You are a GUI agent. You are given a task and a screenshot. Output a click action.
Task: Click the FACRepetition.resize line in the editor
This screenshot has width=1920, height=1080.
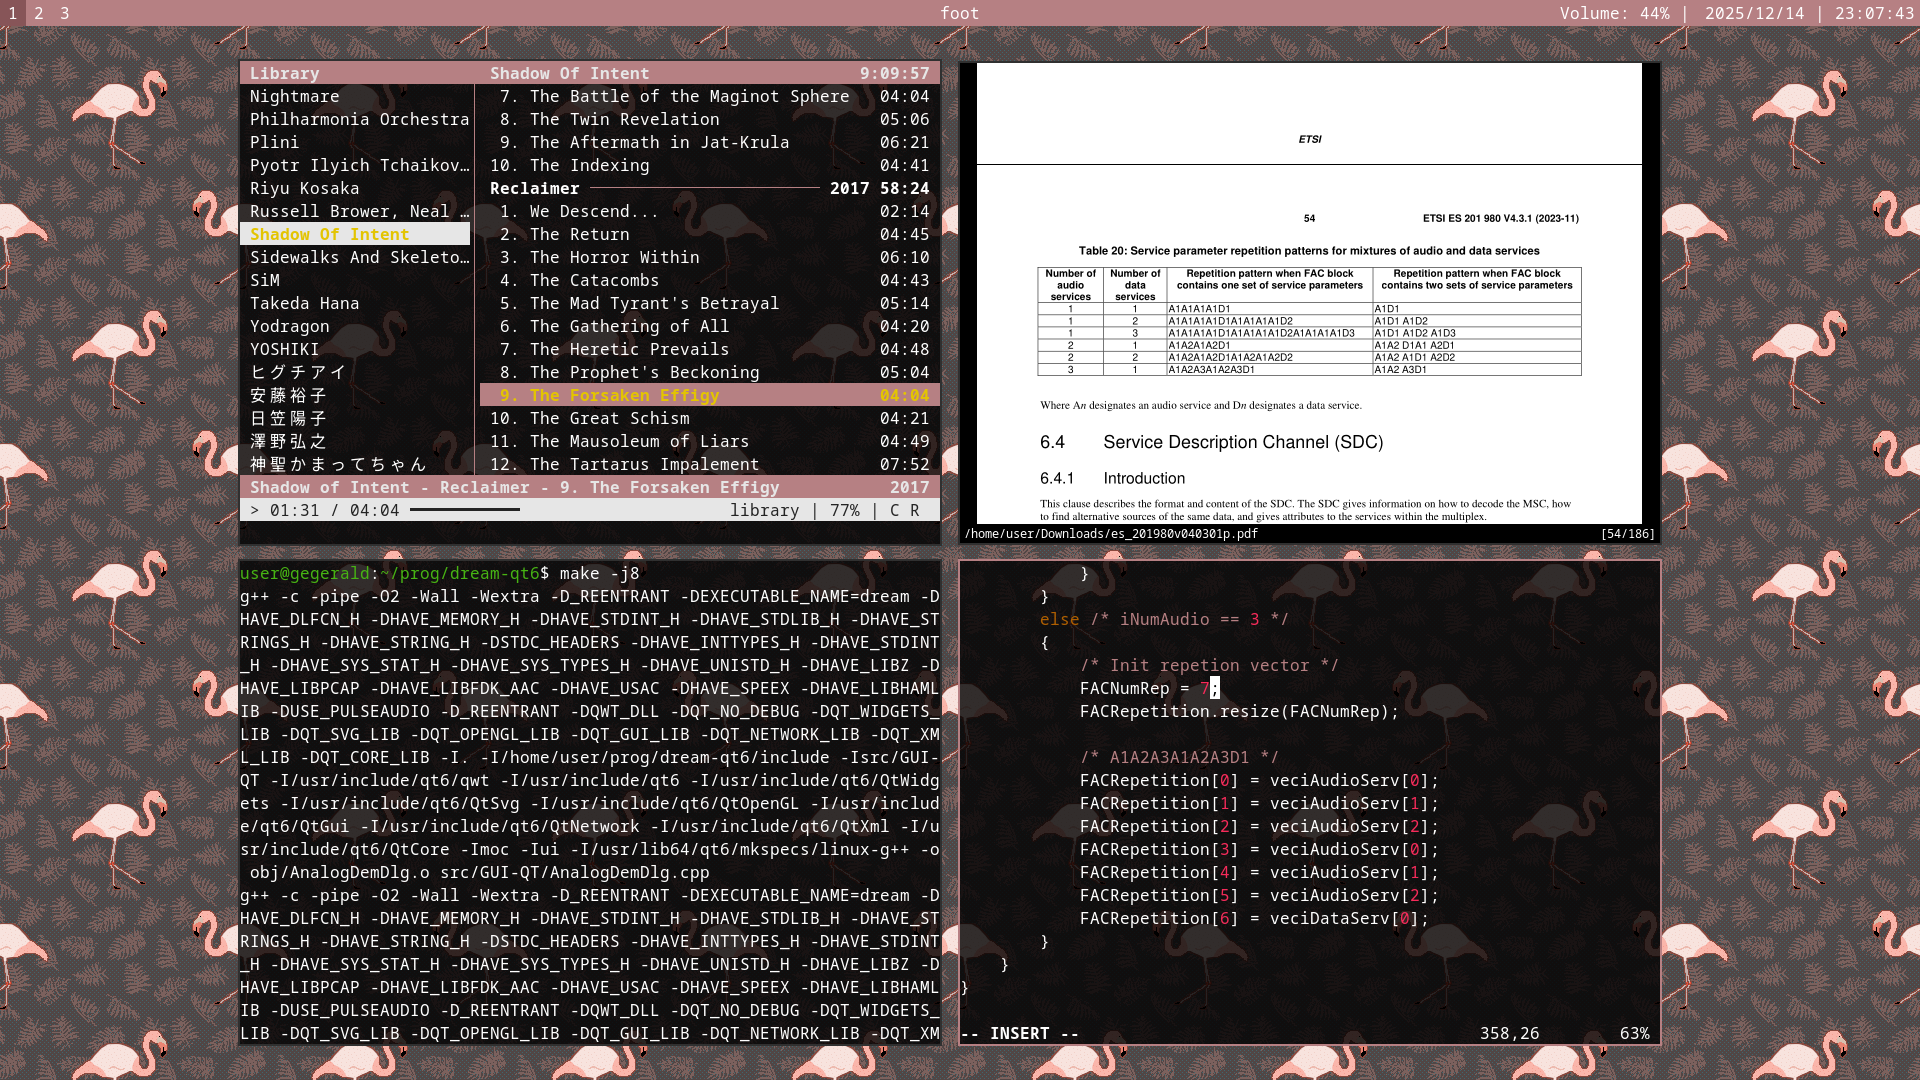click(x=1238, y=711)
